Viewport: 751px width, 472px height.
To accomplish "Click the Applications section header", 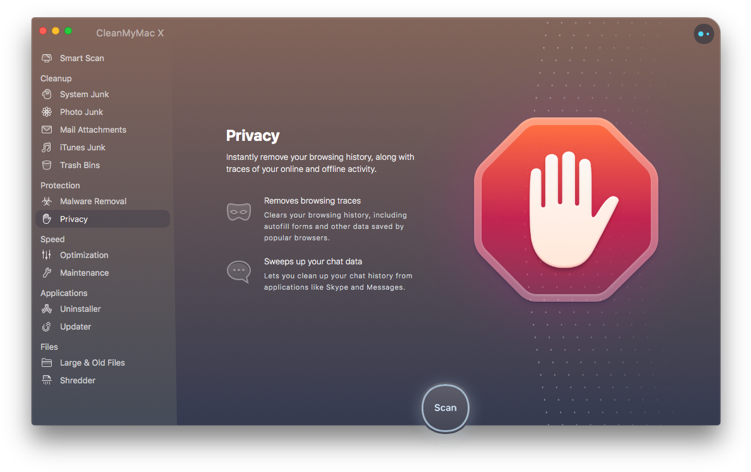I will pos(64,293).
